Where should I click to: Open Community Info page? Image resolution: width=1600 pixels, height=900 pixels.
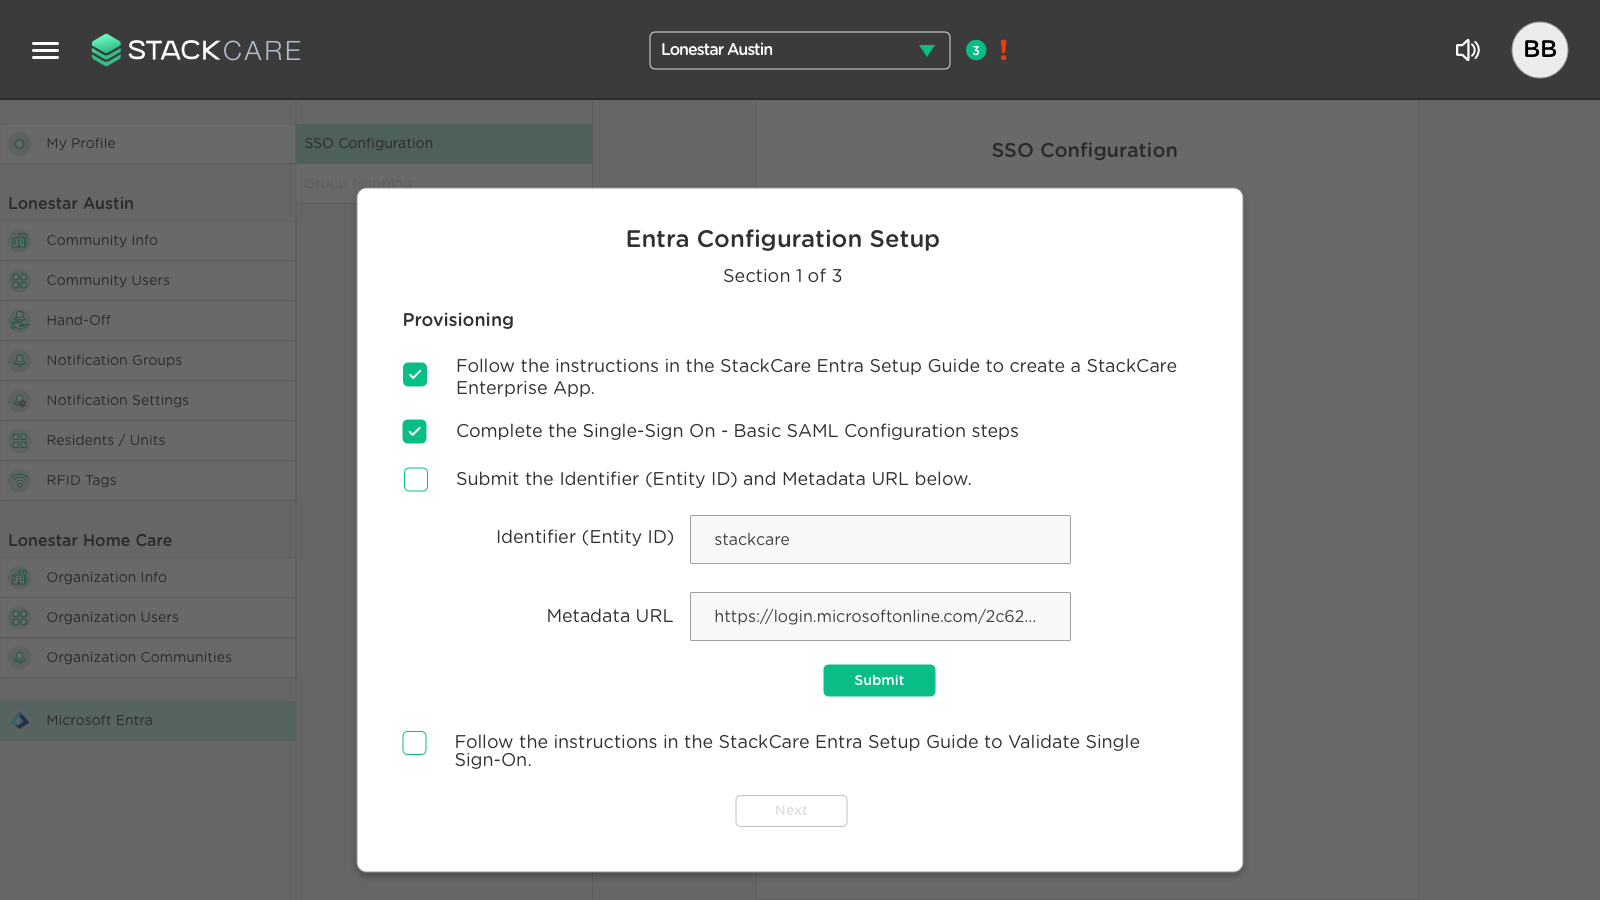coord(148,241)
